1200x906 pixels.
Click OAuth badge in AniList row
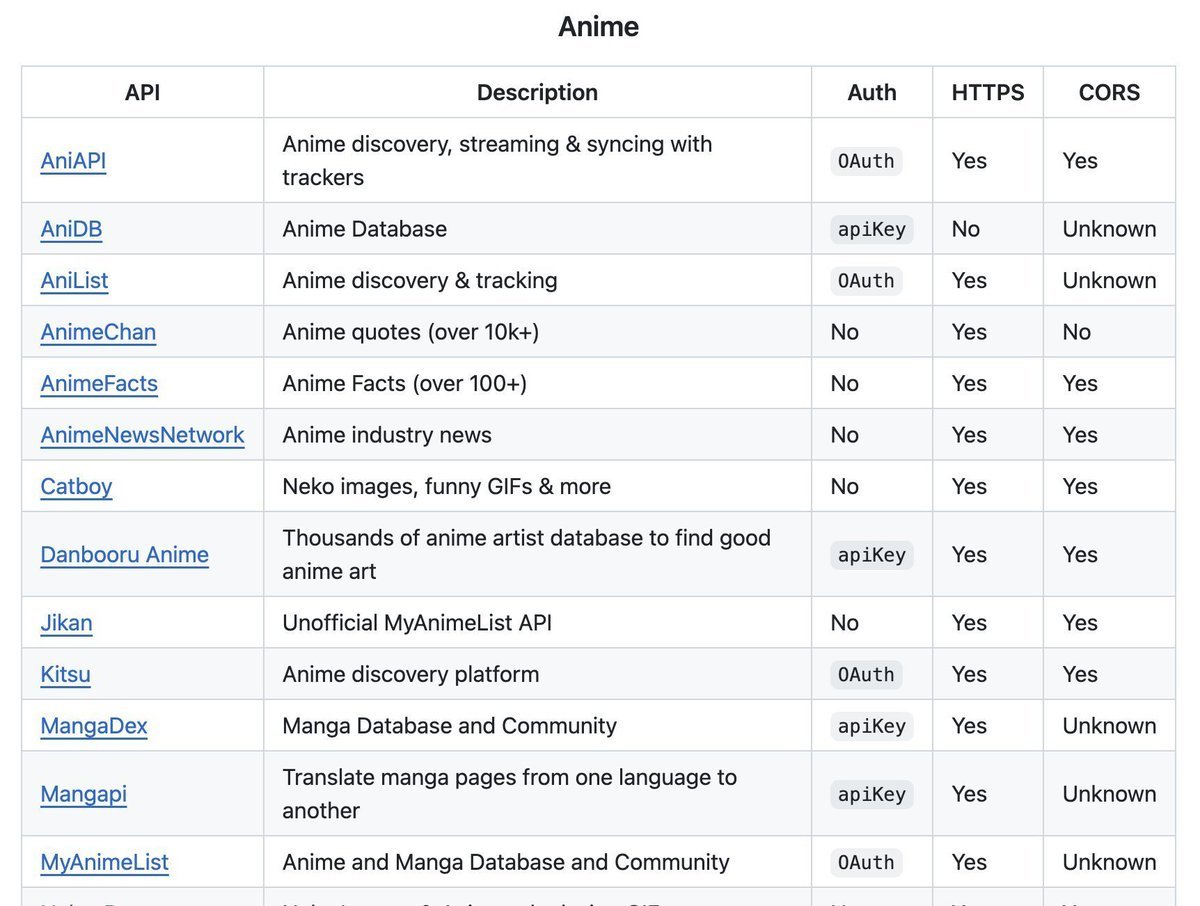click(866, 281)
